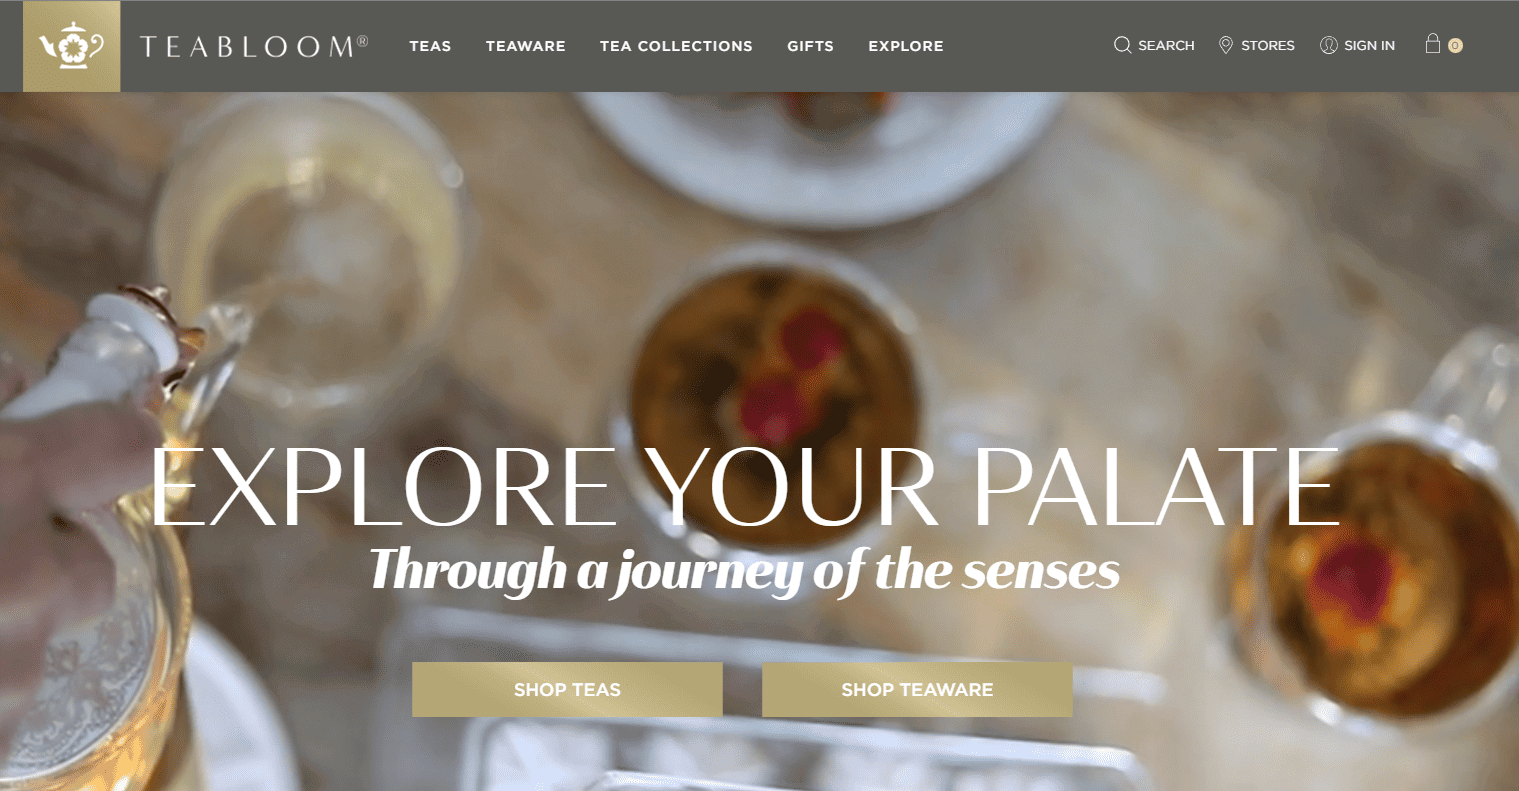1519x791 pixels.
Task: Open the shopping bag cart icon
Action: tap(1433, 43)
